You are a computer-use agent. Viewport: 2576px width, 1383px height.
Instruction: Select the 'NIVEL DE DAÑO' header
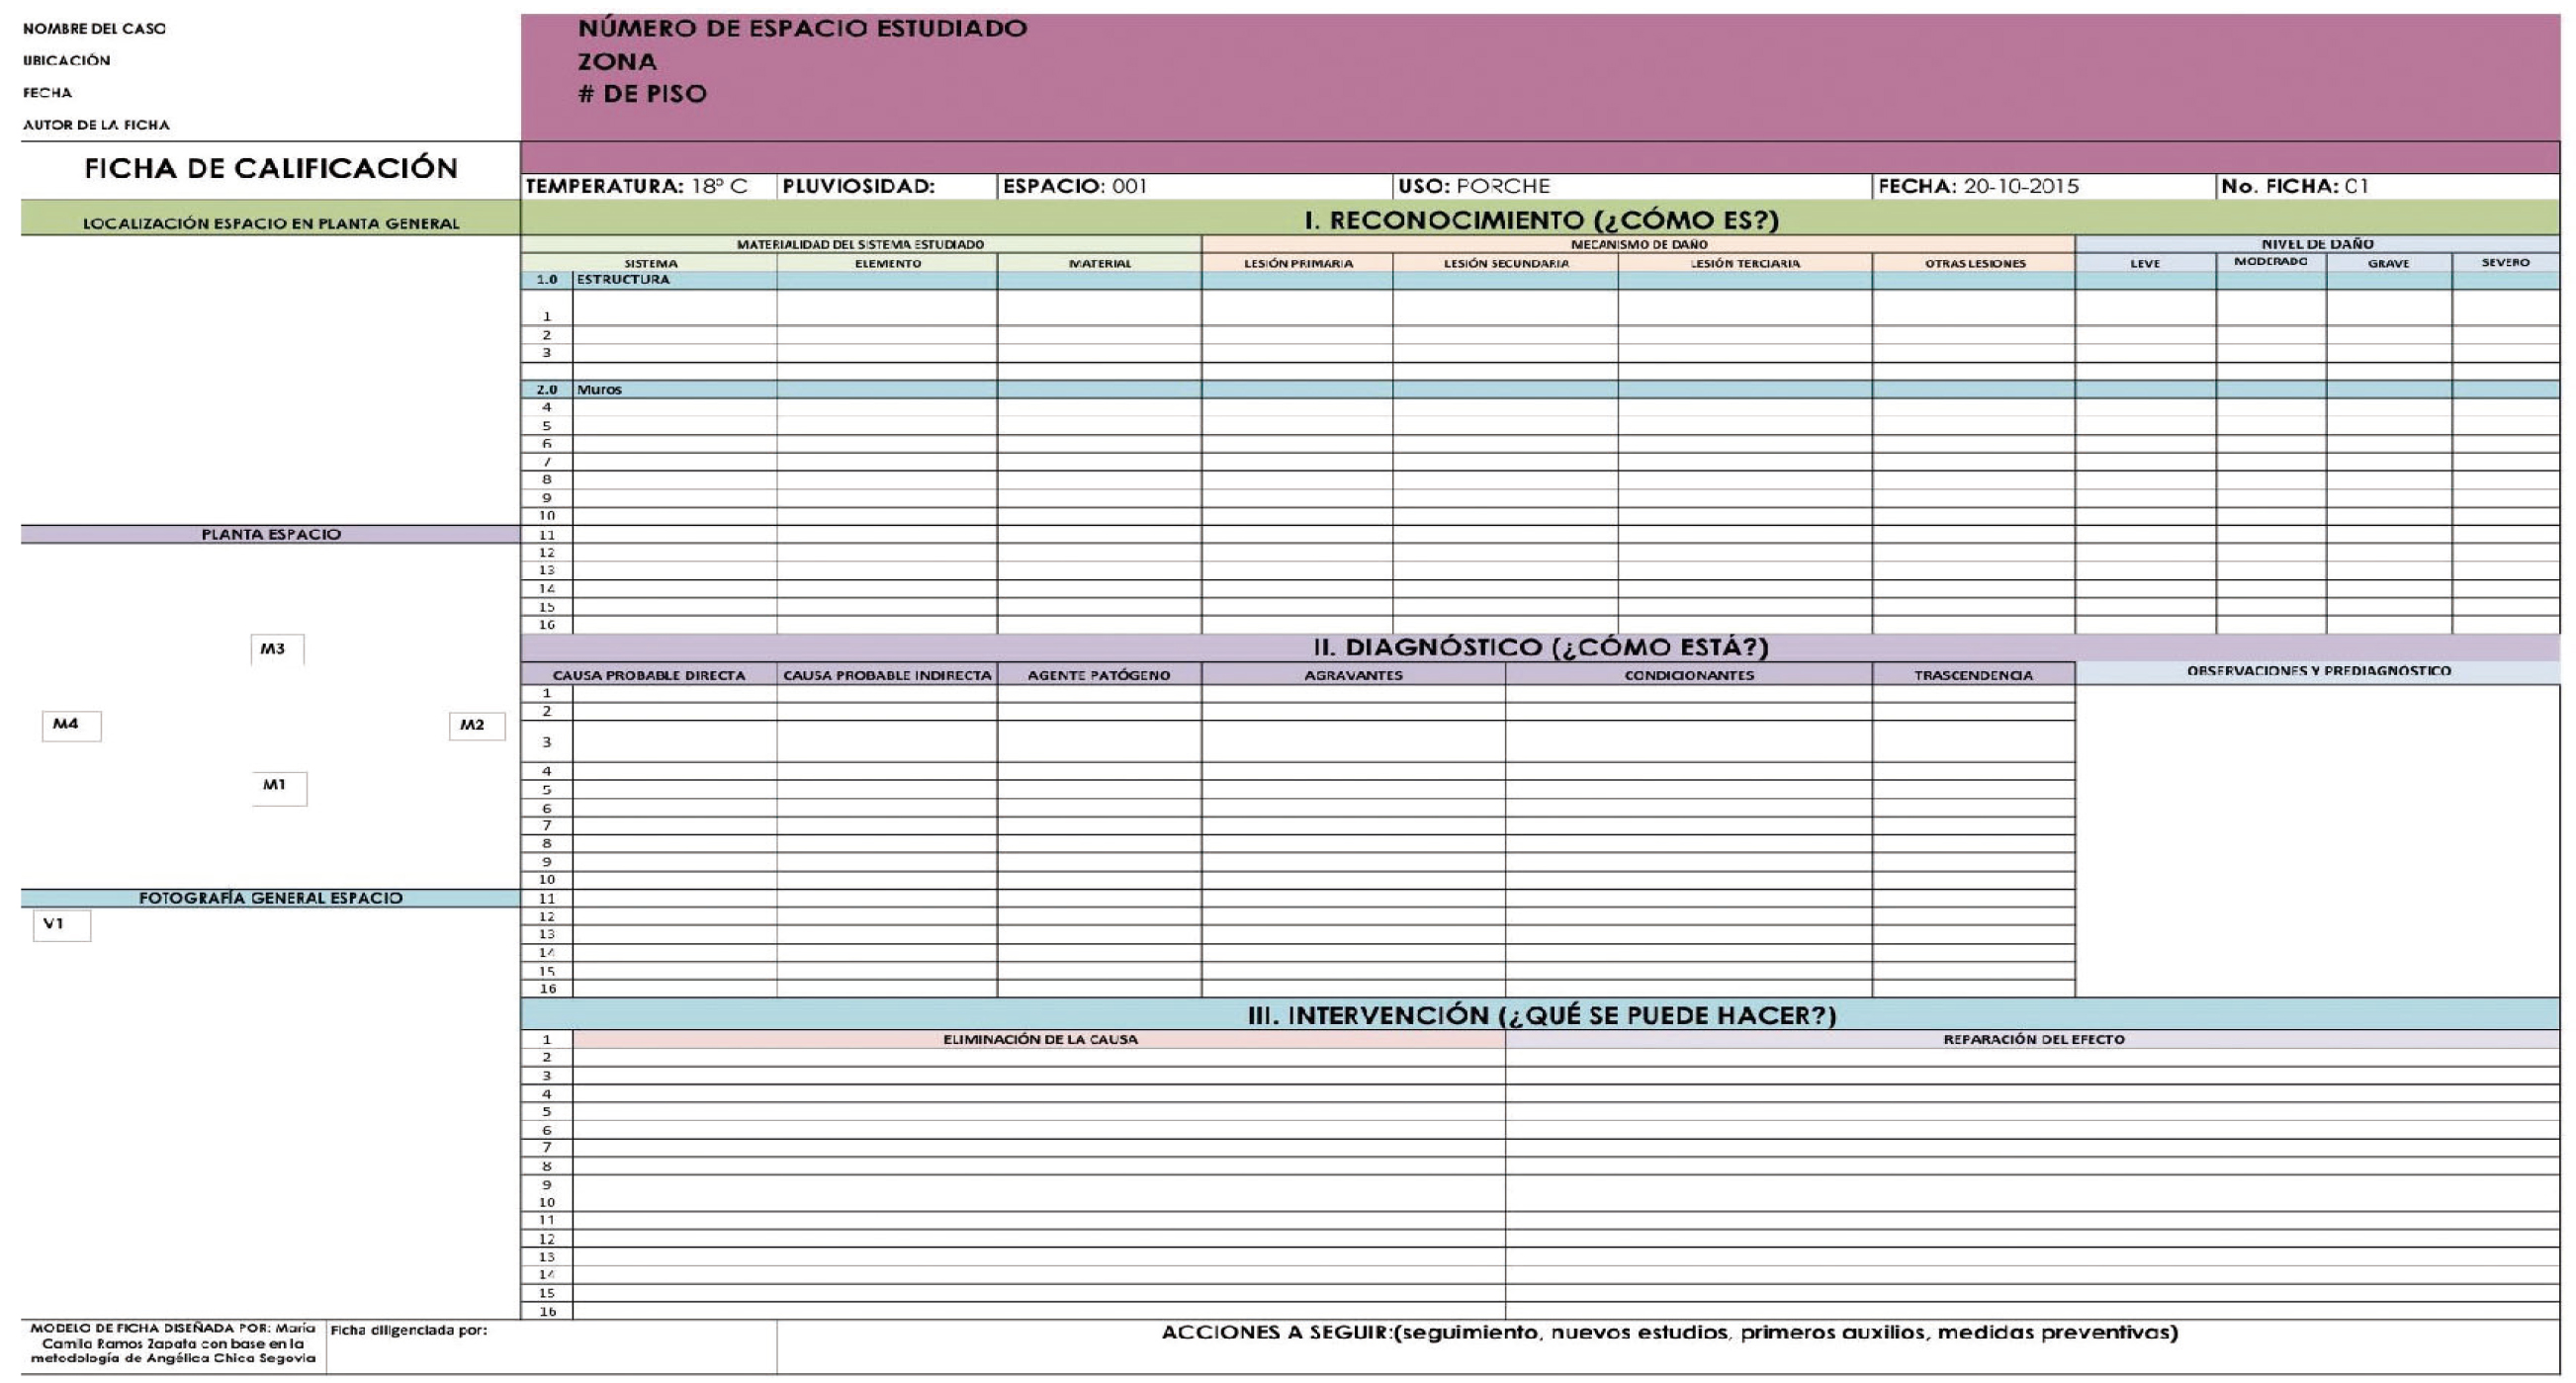coord(2317,244)
